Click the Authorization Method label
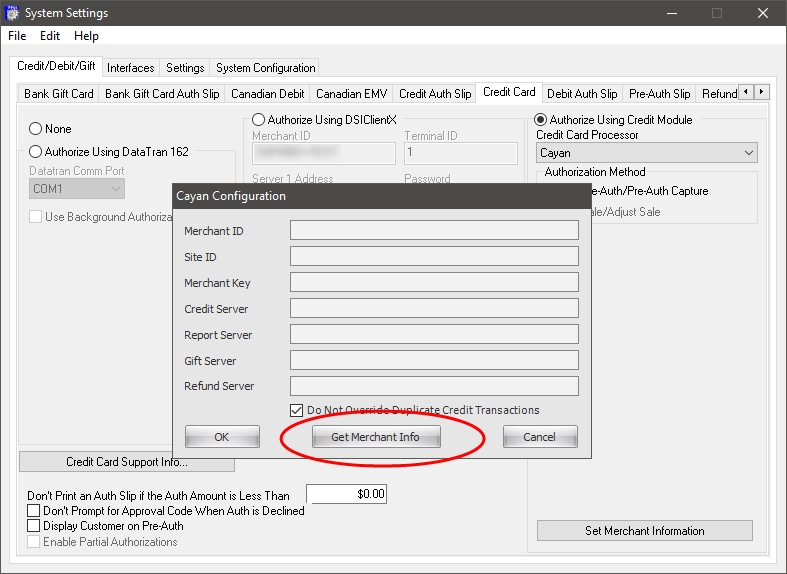 (x=595, y=172)
